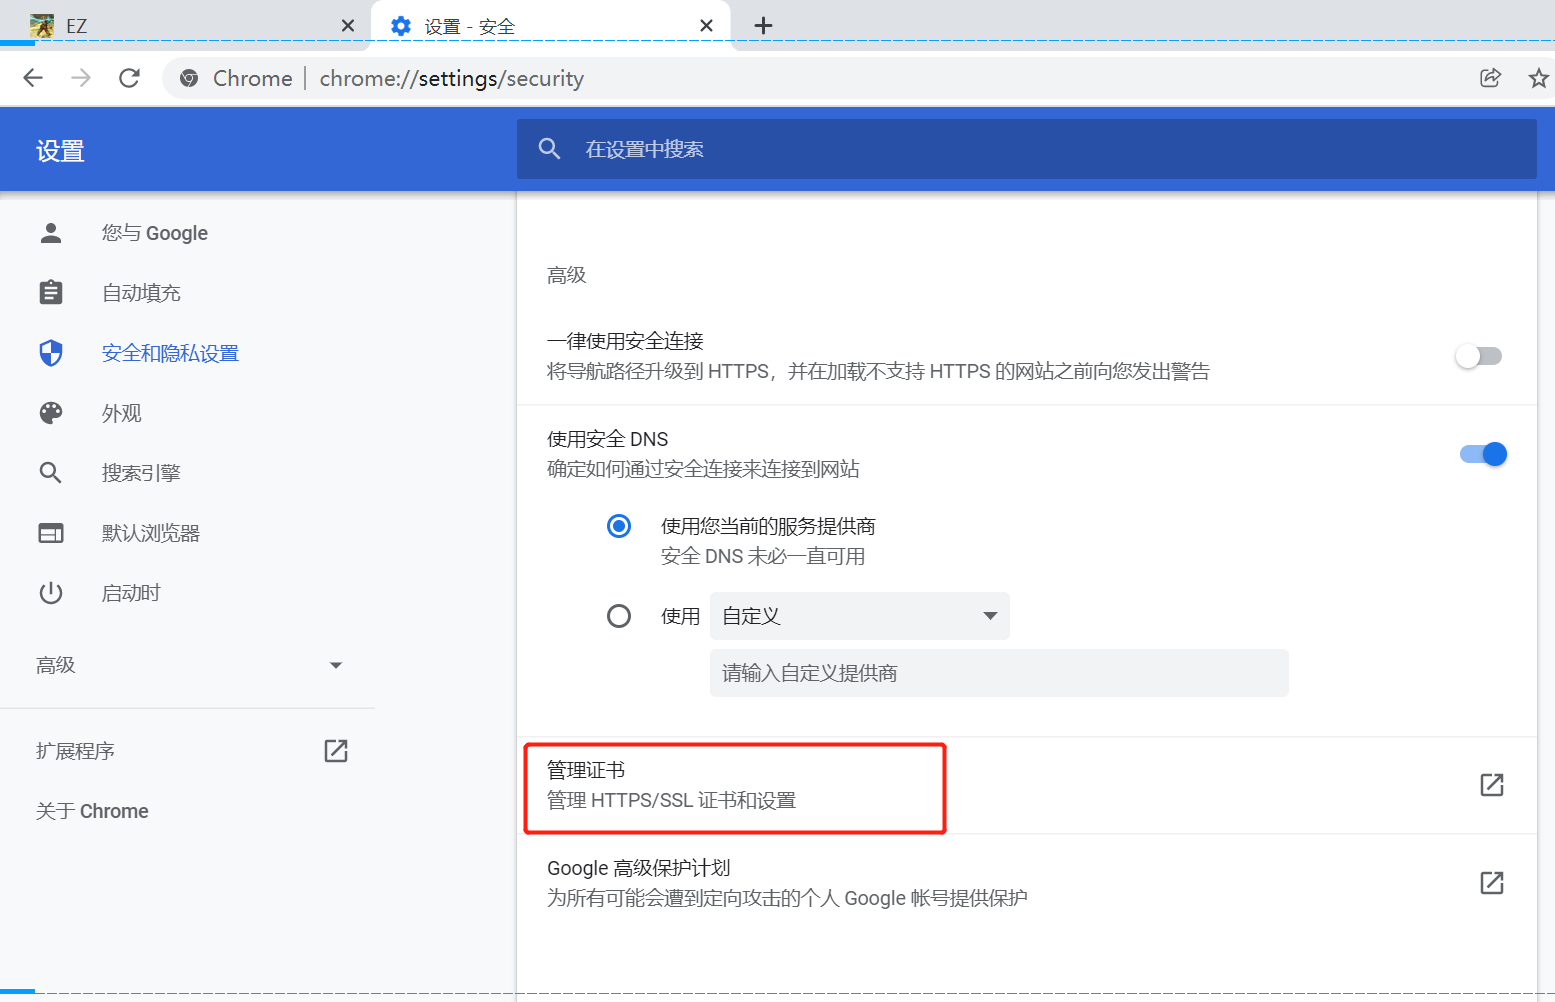Screen dimensions: 1555x1002
Task: Enable 一律使用安全连接 toggle
Action: [1479, 356]
